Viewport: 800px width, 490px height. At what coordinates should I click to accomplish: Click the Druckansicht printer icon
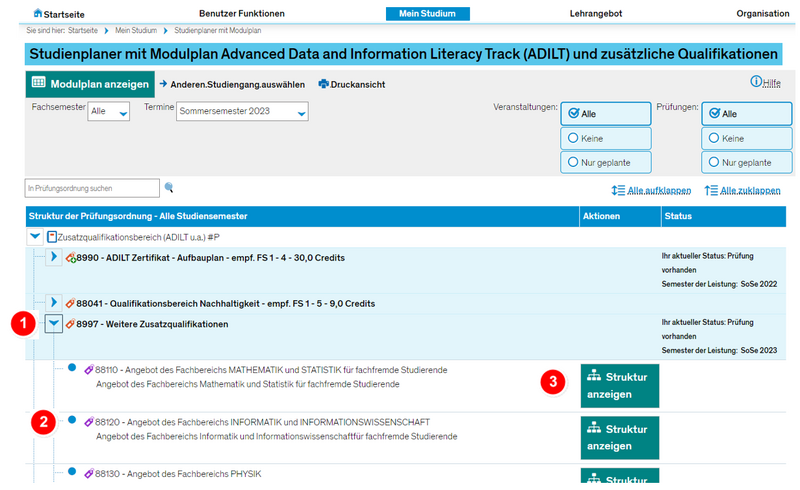pyautogui.click(x=323, y=84)
